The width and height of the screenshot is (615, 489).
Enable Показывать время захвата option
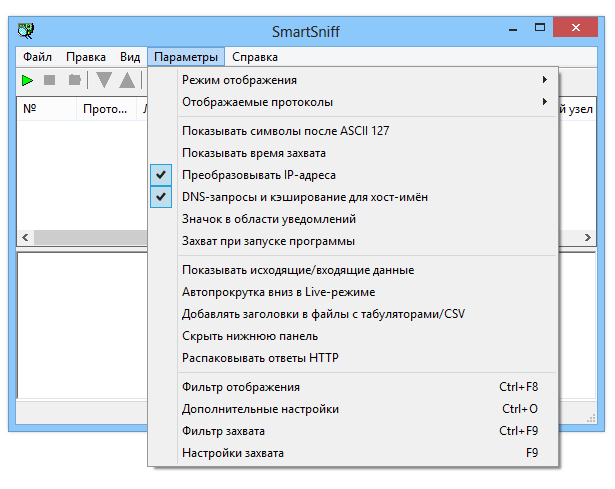click(254, 153)
